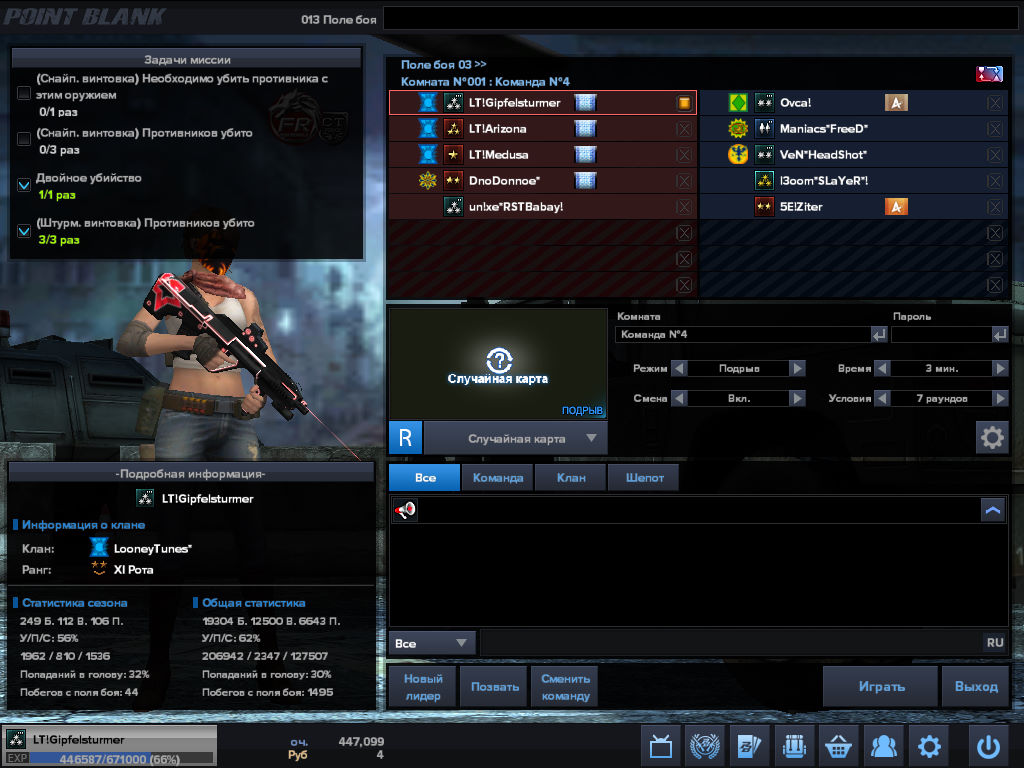This screenshot has width=1024, height=768.
Task: Click the Новый лидер button
Action: click(x=423, y=686)
